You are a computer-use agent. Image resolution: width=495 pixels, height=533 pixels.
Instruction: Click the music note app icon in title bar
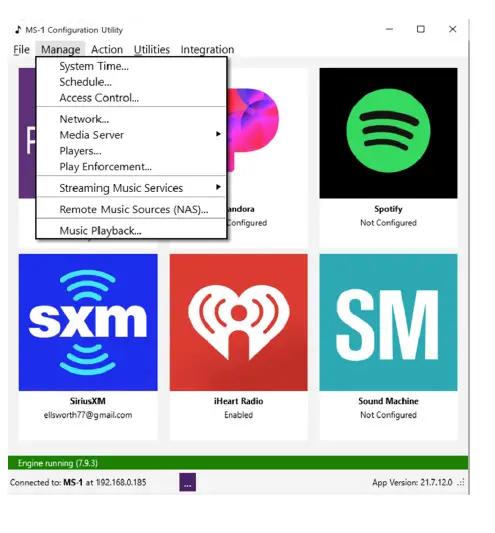click(x=18, y=30)
